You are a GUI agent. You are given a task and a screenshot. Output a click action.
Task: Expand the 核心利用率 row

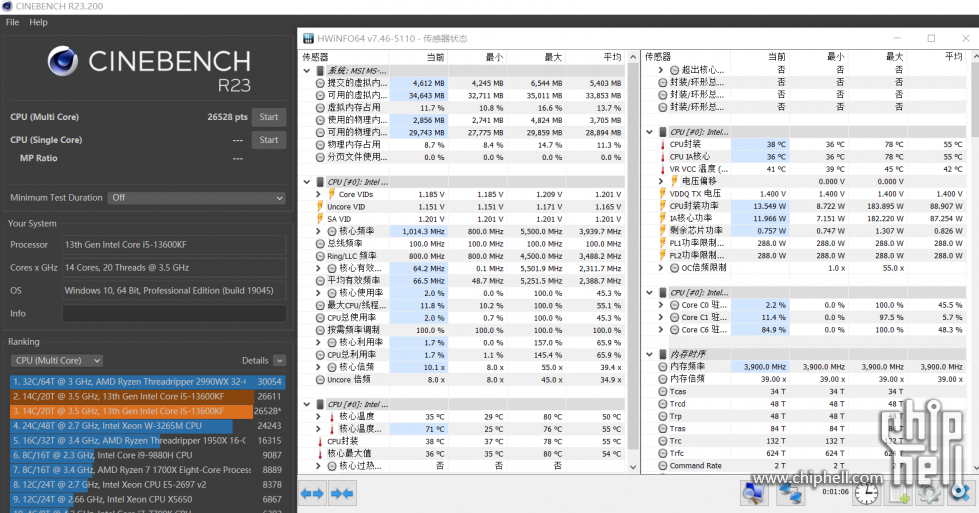pos(318,343)
